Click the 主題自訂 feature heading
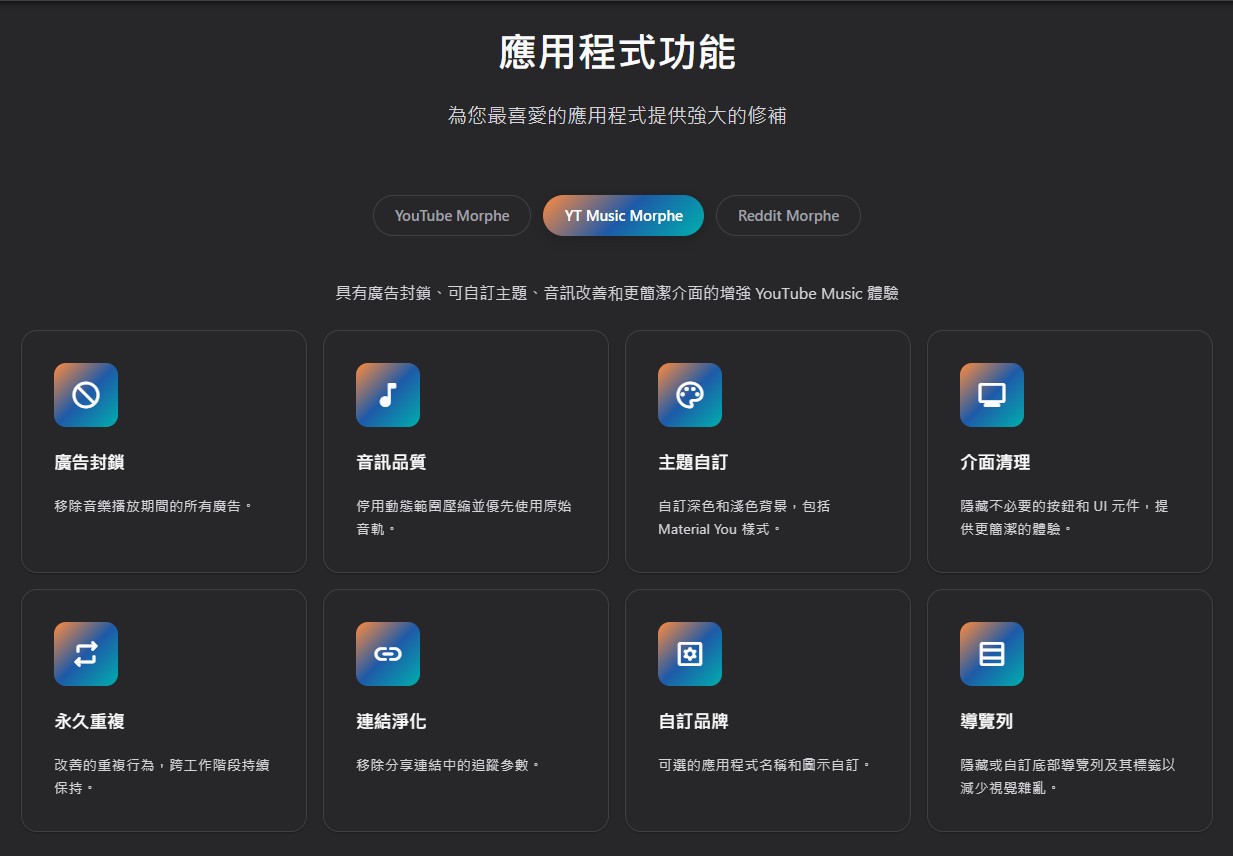The height and width of the screenshot is (856, 1233). pyautogui.click(x=693, y=463)
